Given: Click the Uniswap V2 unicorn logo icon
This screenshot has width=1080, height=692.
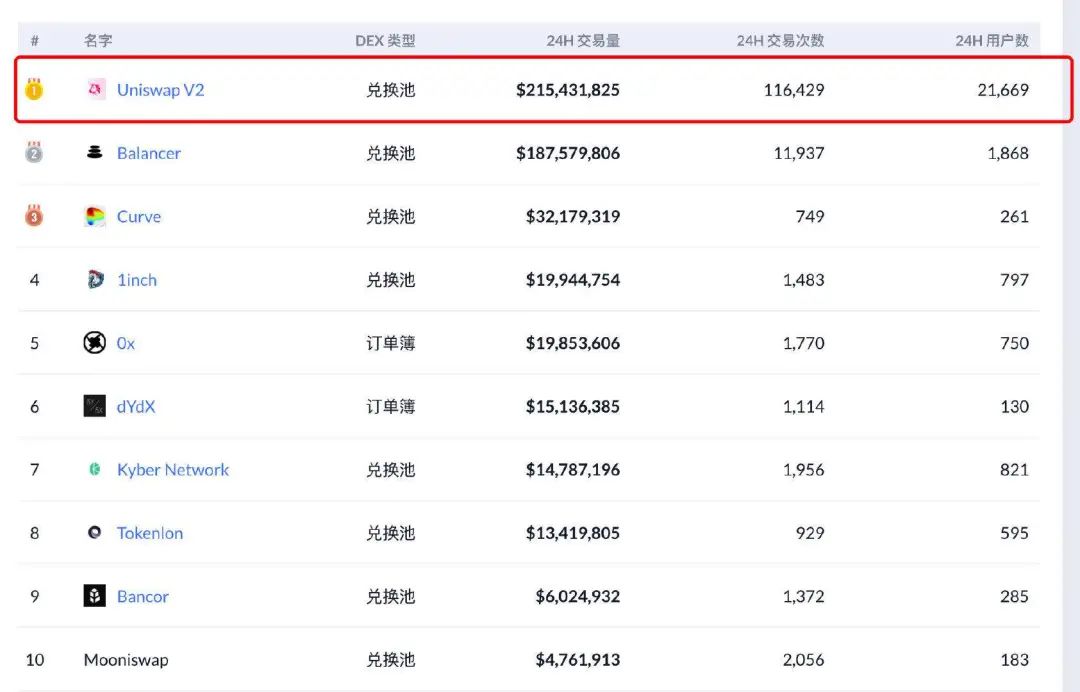Looking at the screenshot, I should [95, 89].
